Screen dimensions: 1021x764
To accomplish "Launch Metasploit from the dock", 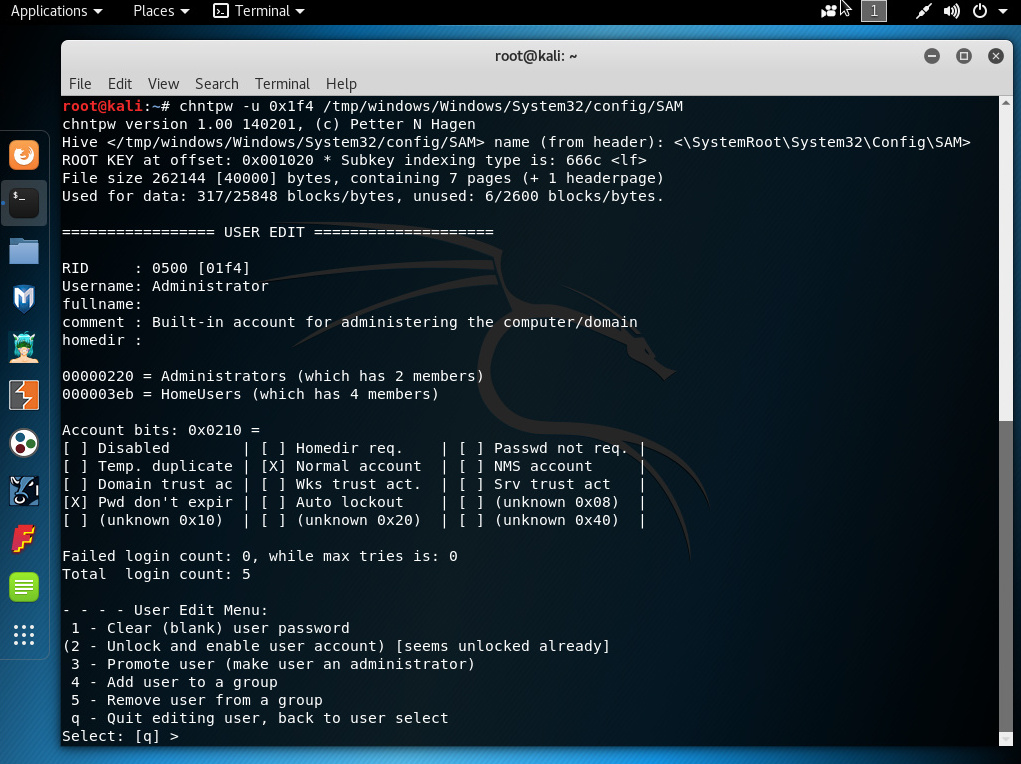I will 24,298.
